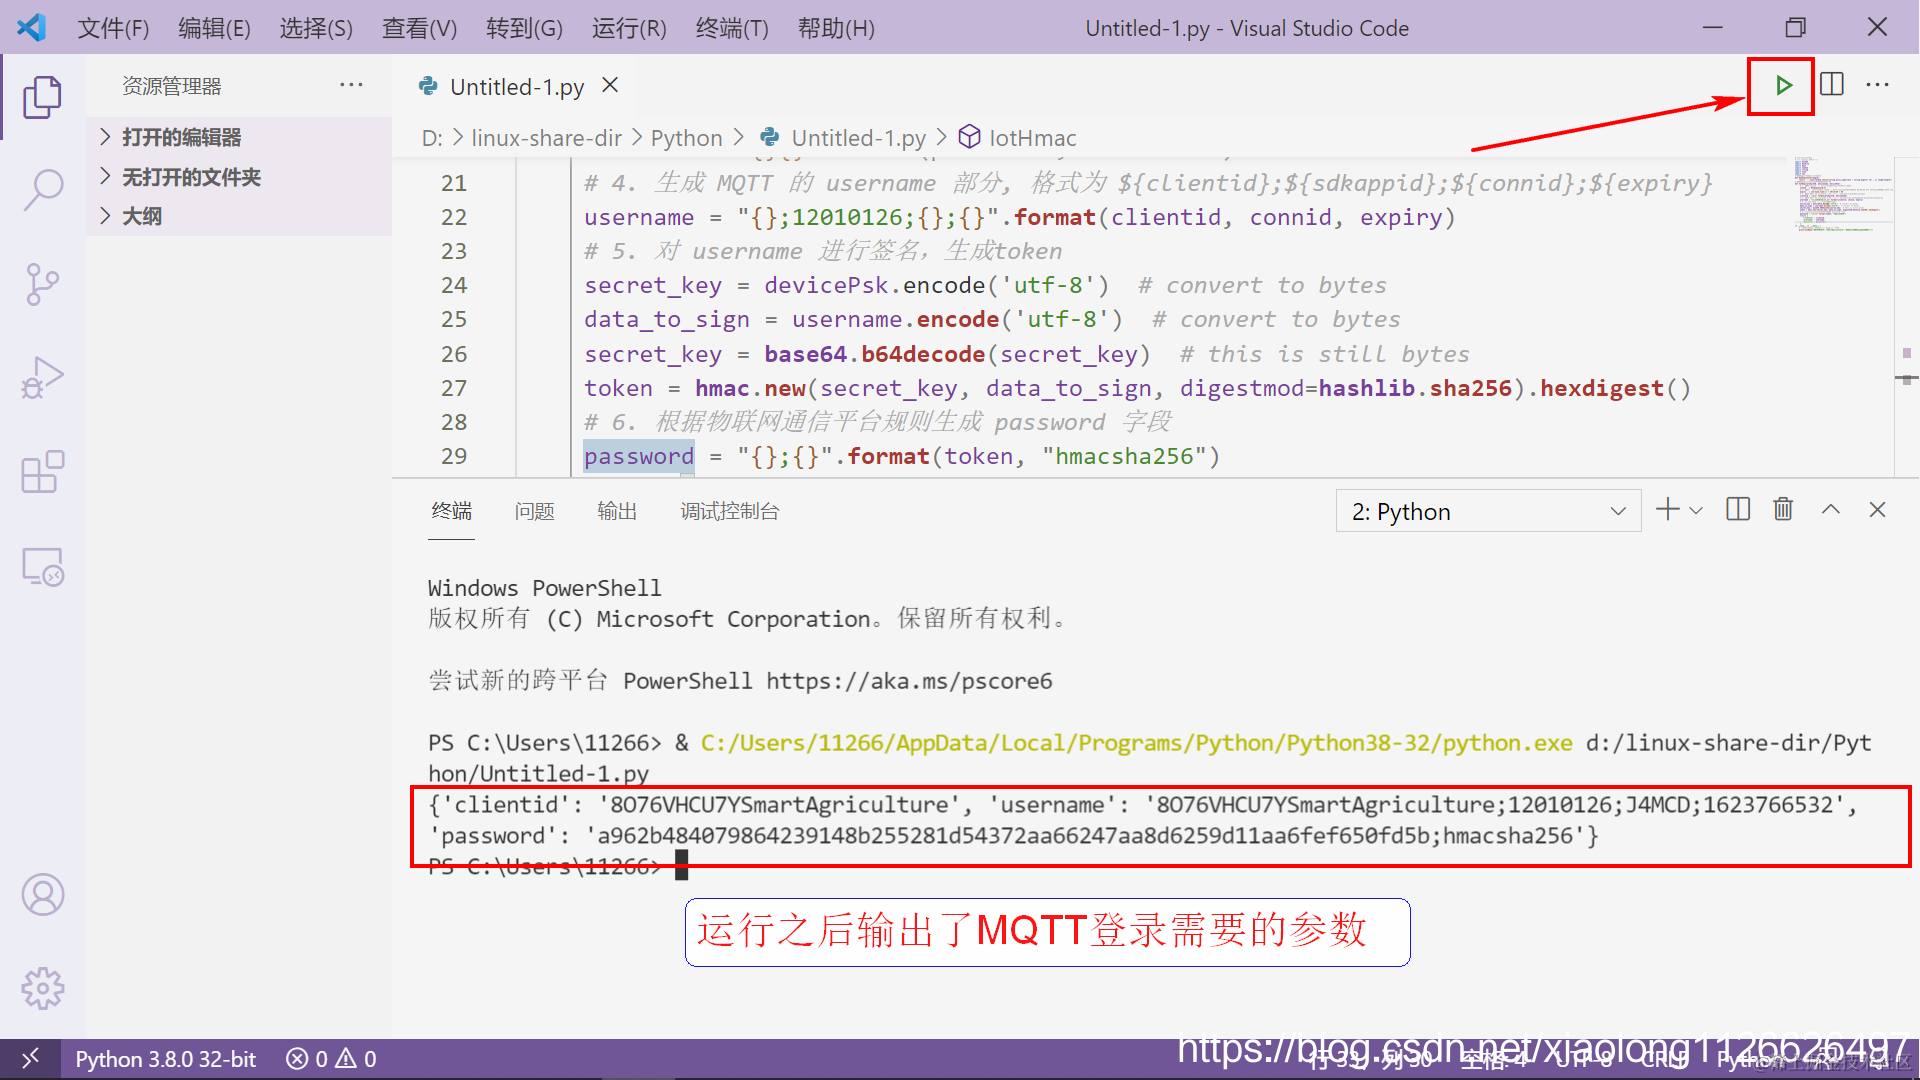Click linux-share-dir in the breadcrumb
This screenshot has height=1080, width=1920.
[x=546, y=138]
